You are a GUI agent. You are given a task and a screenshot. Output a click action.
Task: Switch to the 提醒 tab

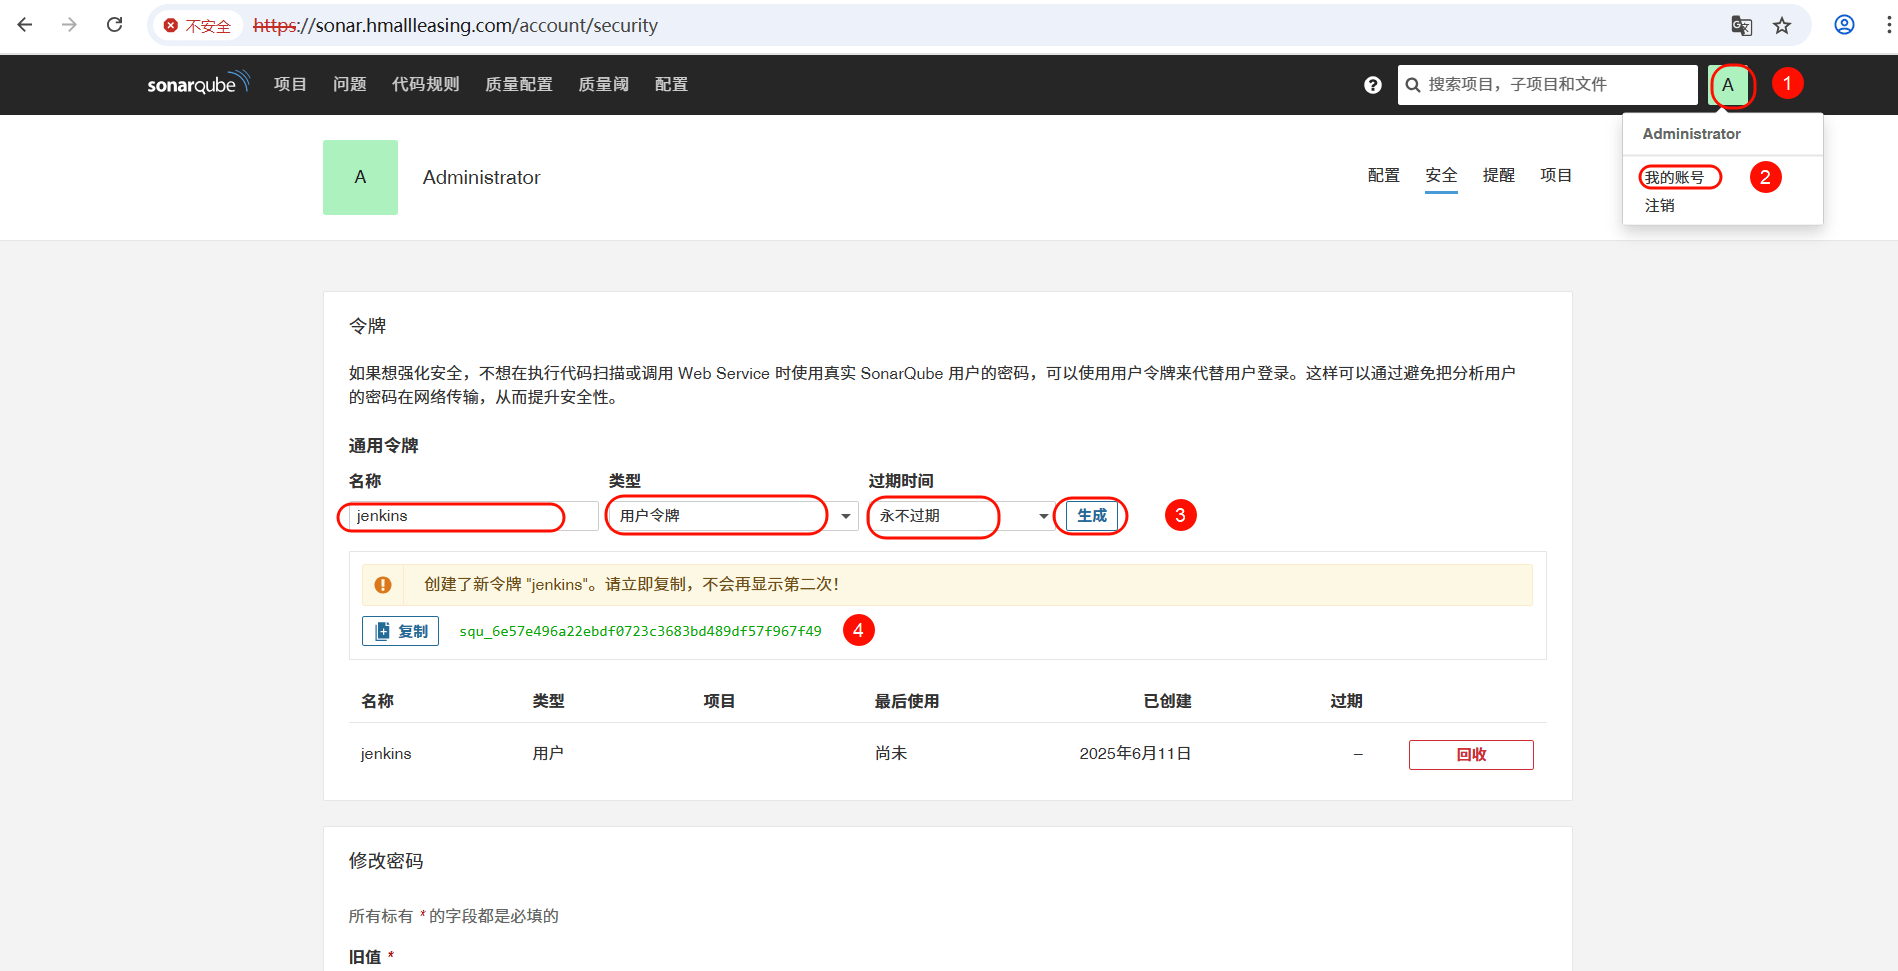pyautogui.click(x=1498, y=176)
